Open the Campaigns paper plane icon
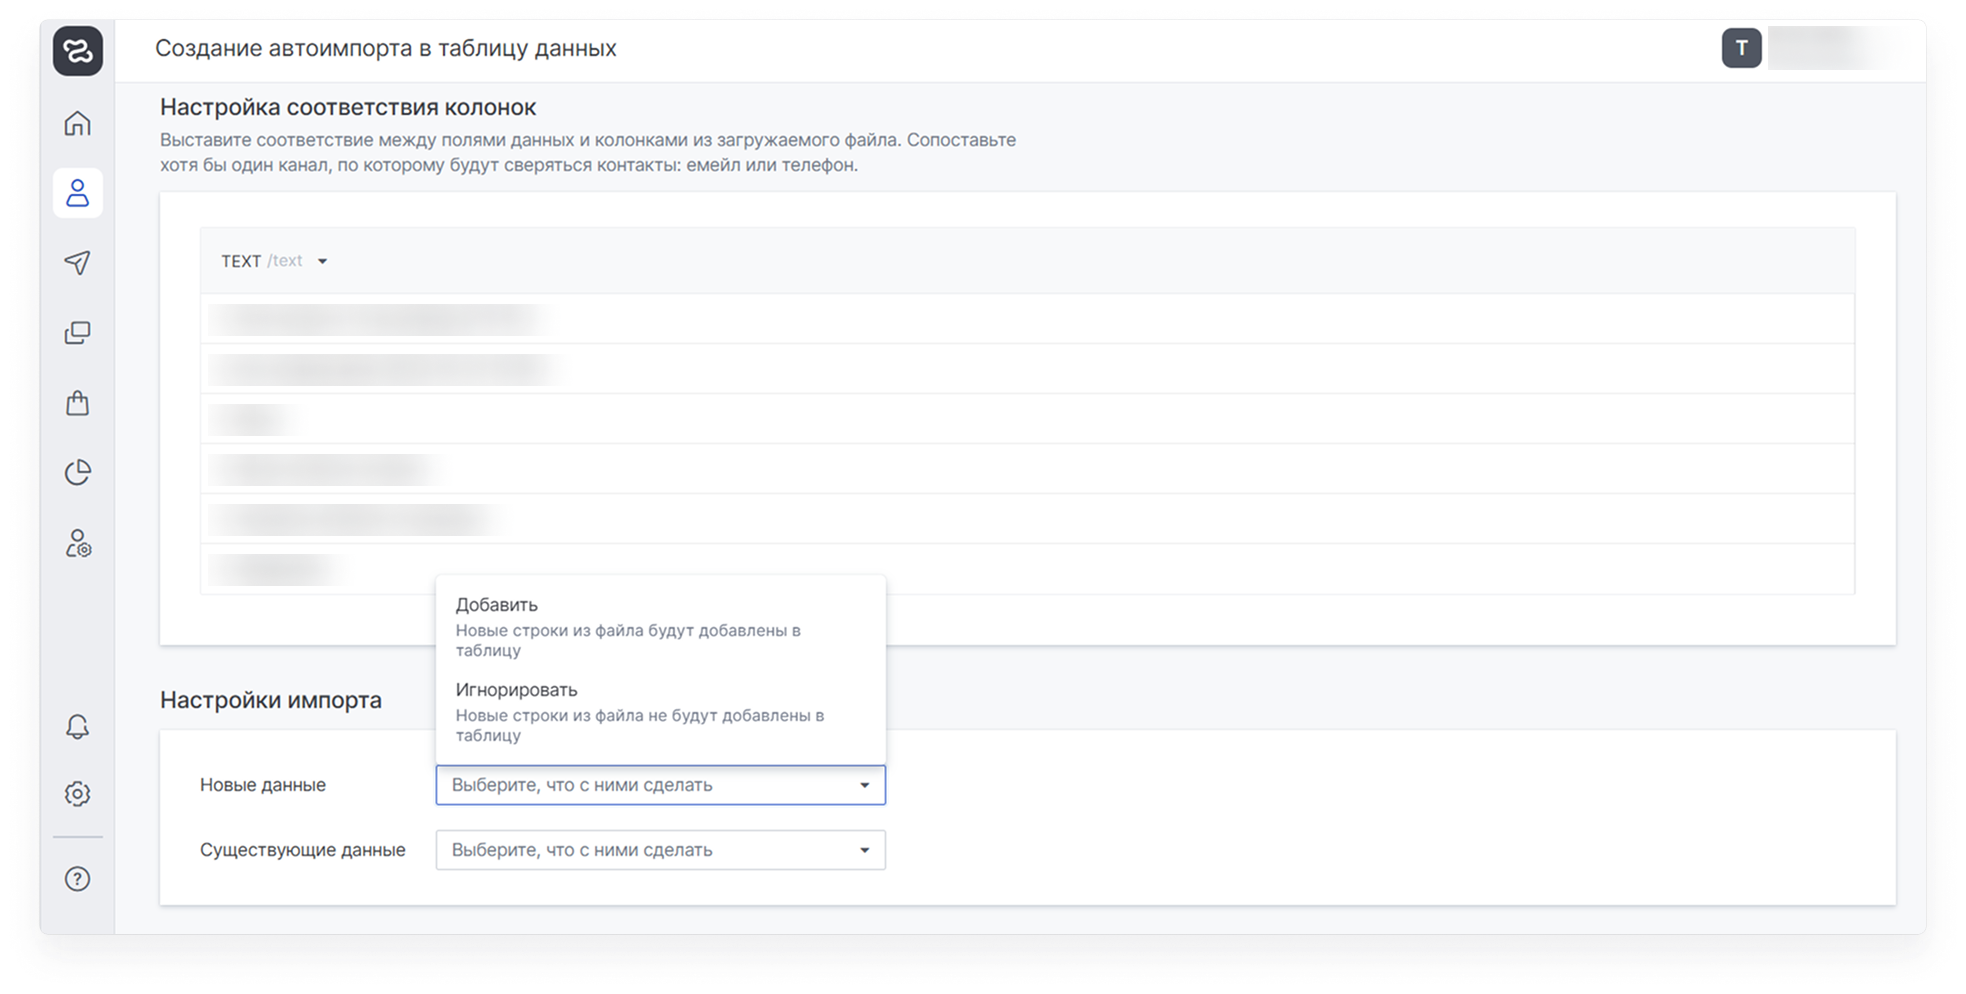This screenshot has width=1966, height=994. coord(78,262)
